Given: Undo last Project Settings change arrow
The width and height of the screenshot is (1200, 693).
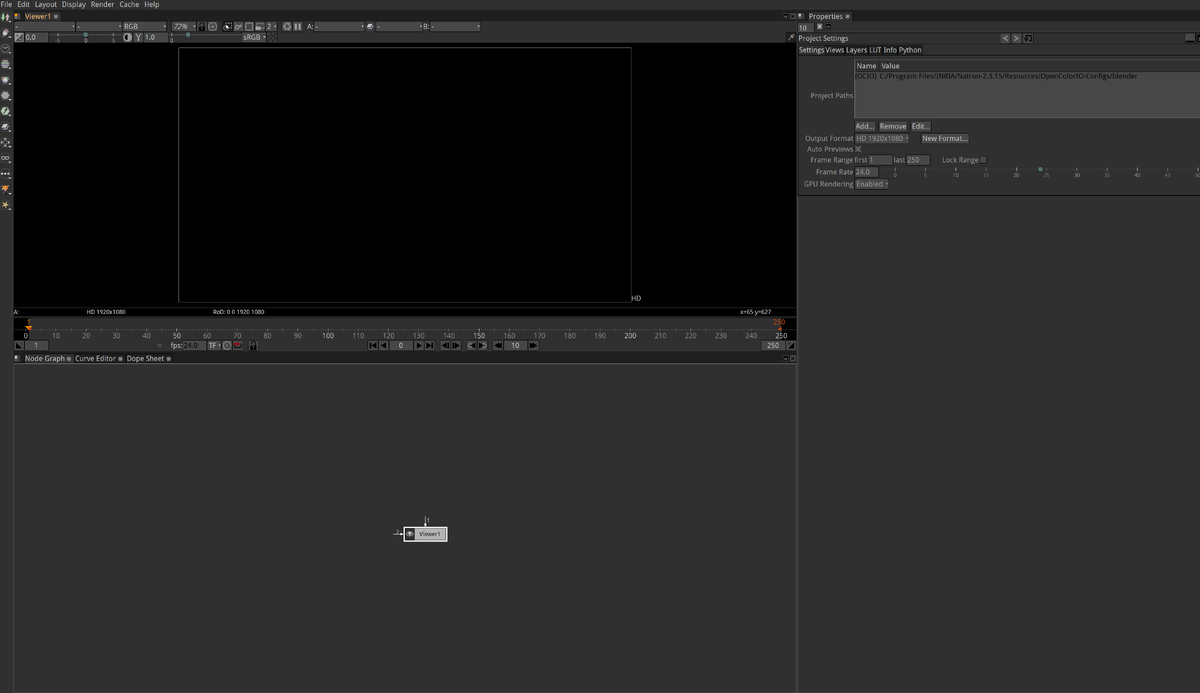Looking at the screenshot, I should (1005, 38).
